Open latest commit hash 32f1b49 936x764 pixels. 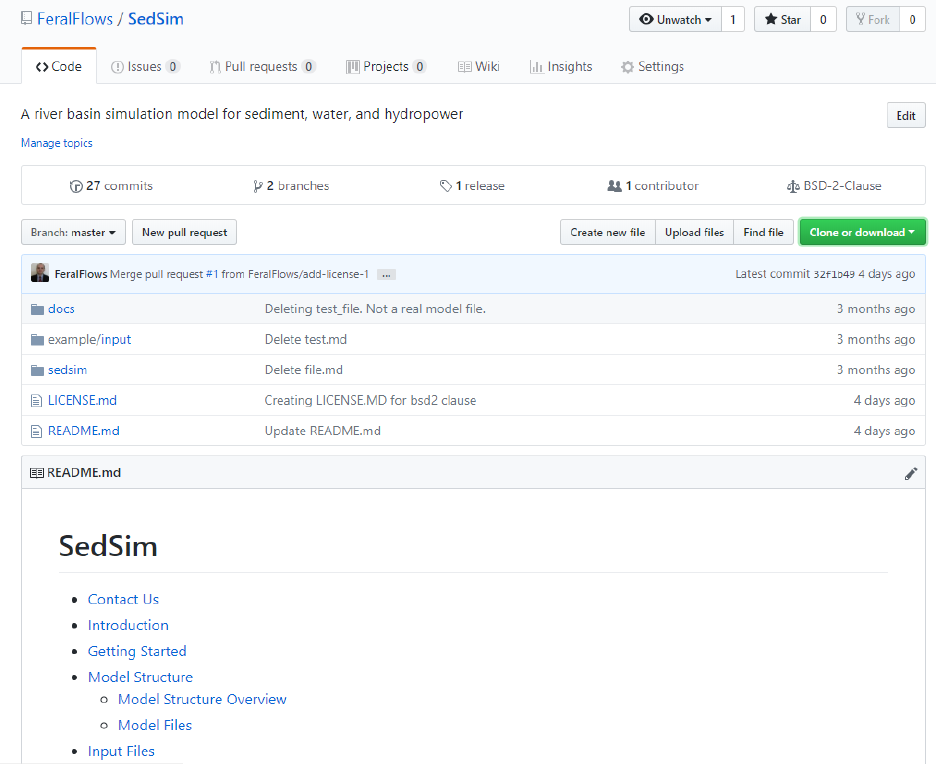(x=834, y=274)
